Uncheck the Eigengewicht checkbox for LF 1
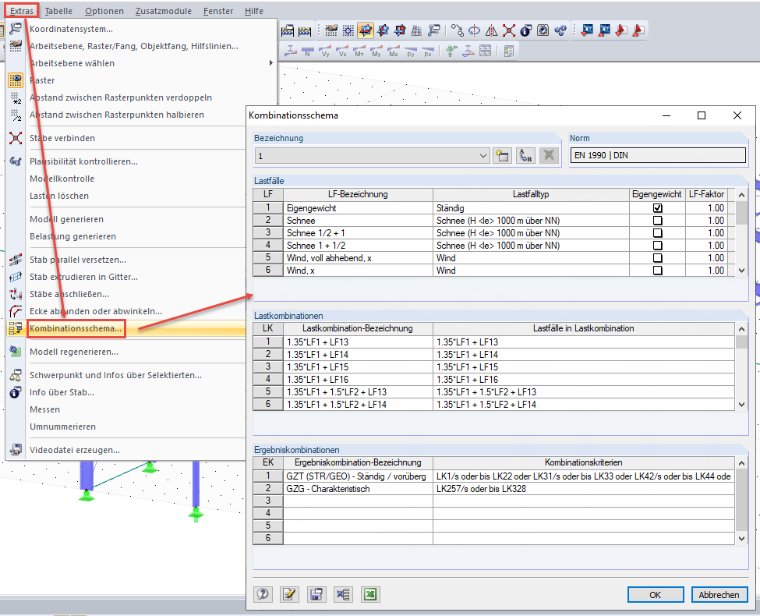 click(657, 208)
